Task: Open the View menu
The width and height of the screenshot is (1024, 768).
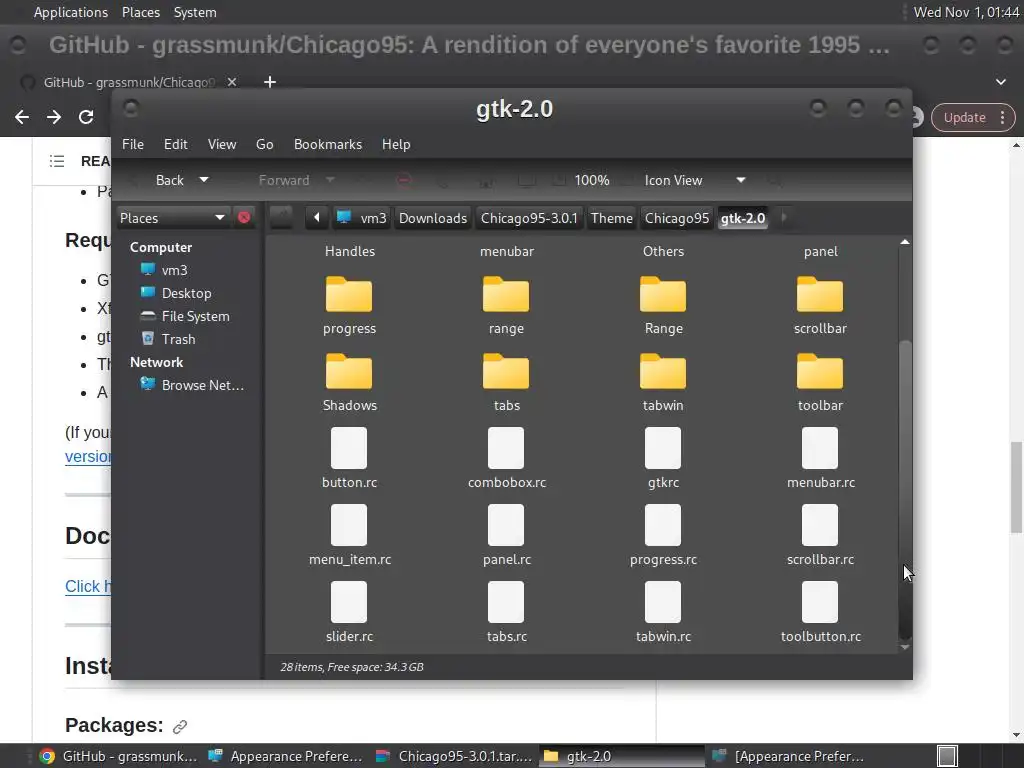Action: point(222,144)
